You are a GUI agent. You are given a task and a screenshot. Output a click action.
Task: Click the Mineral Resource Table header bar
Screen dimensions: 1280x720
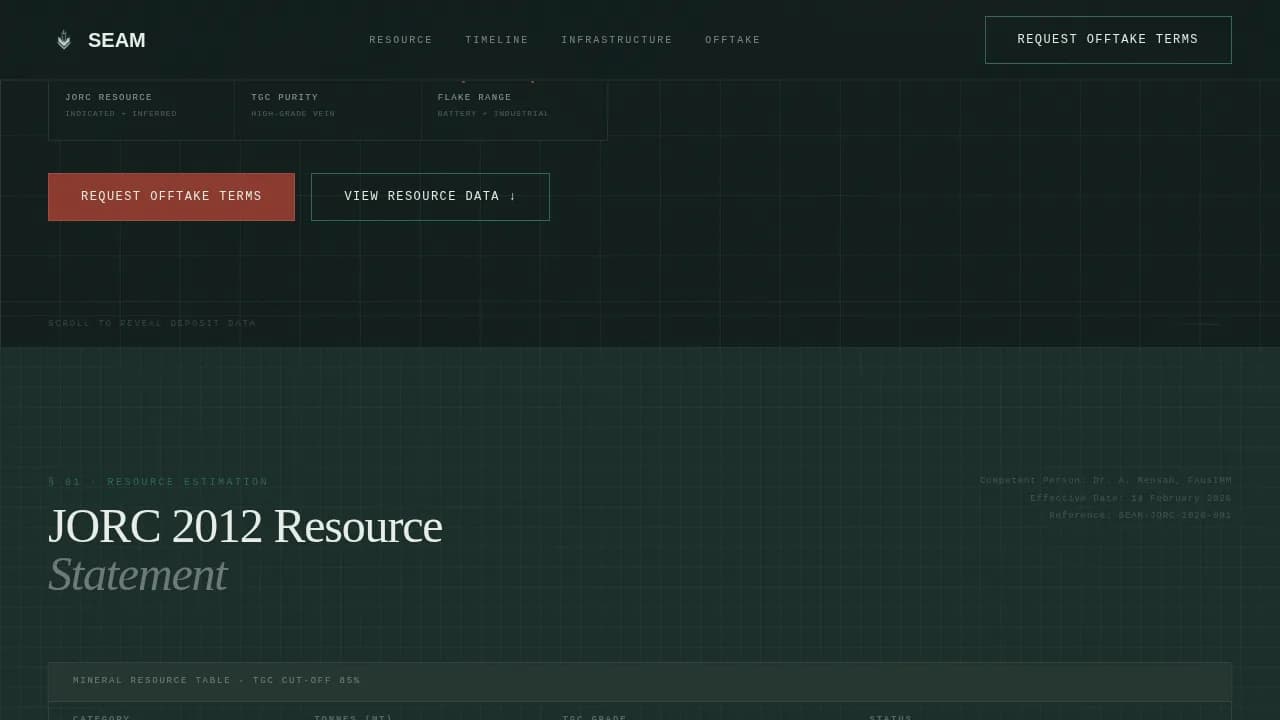pyautogui.click(x=639, y=681)
